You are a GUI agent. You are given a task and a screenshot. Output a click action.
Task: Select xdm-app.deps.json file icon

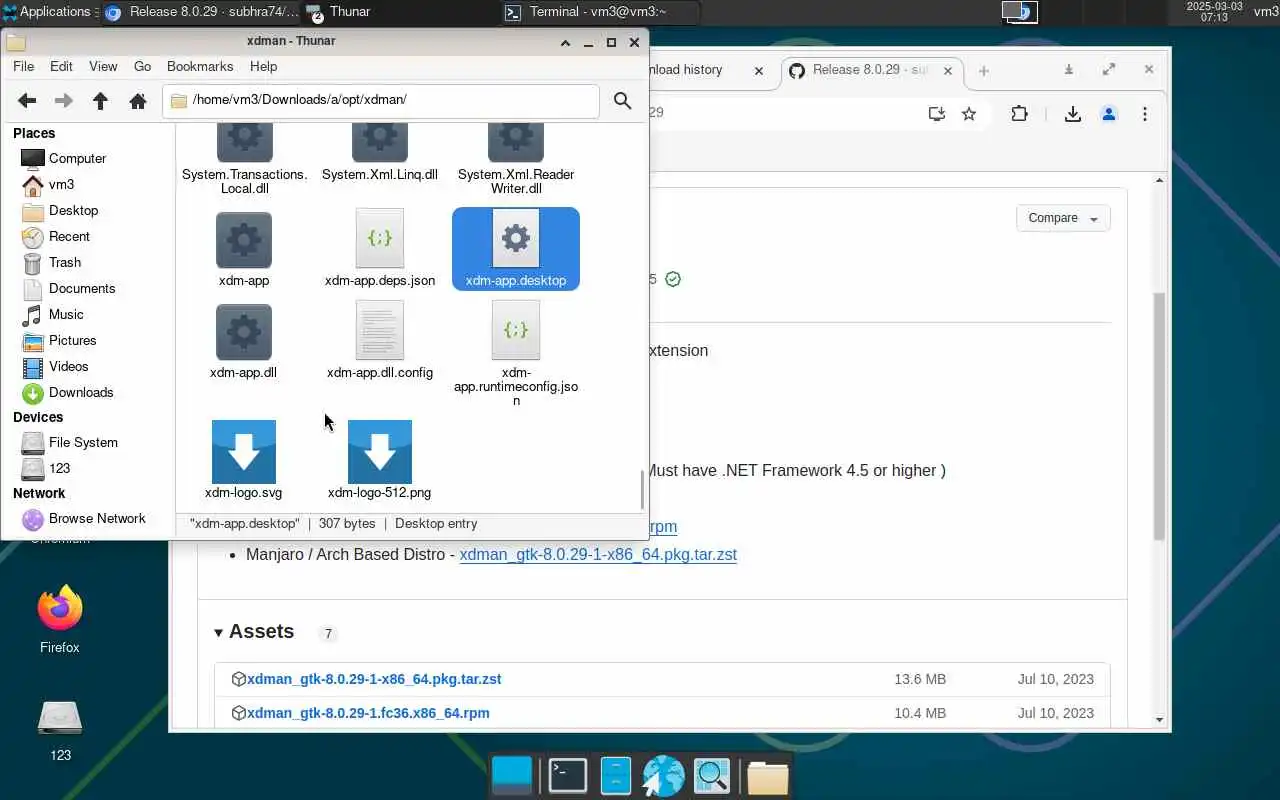click(380, 238)
